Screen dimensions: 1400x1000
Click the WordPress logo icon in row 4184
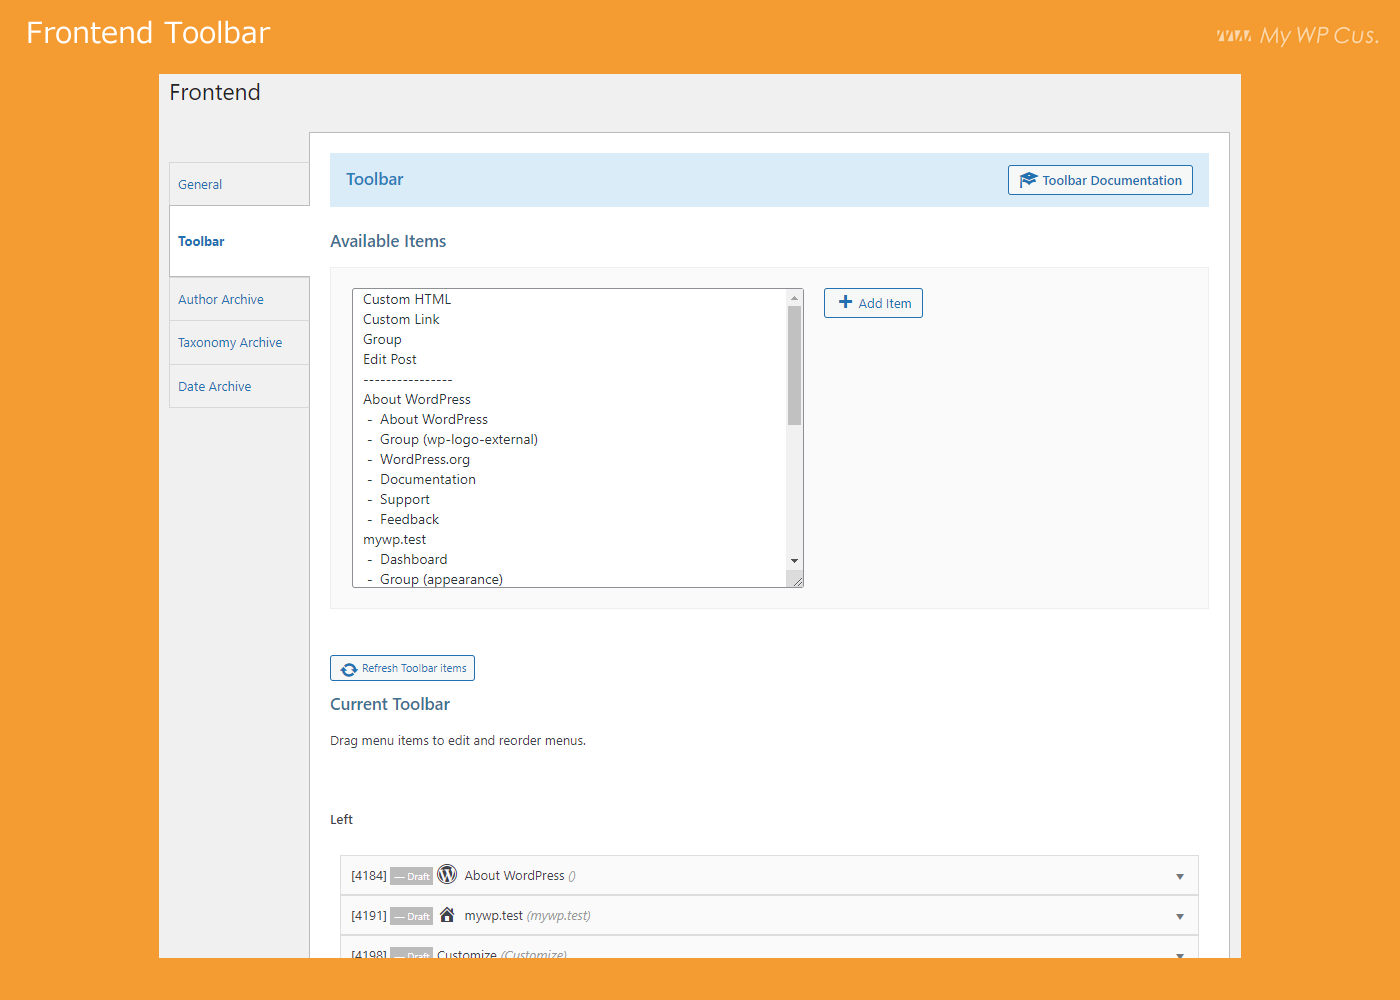point(447,874)
